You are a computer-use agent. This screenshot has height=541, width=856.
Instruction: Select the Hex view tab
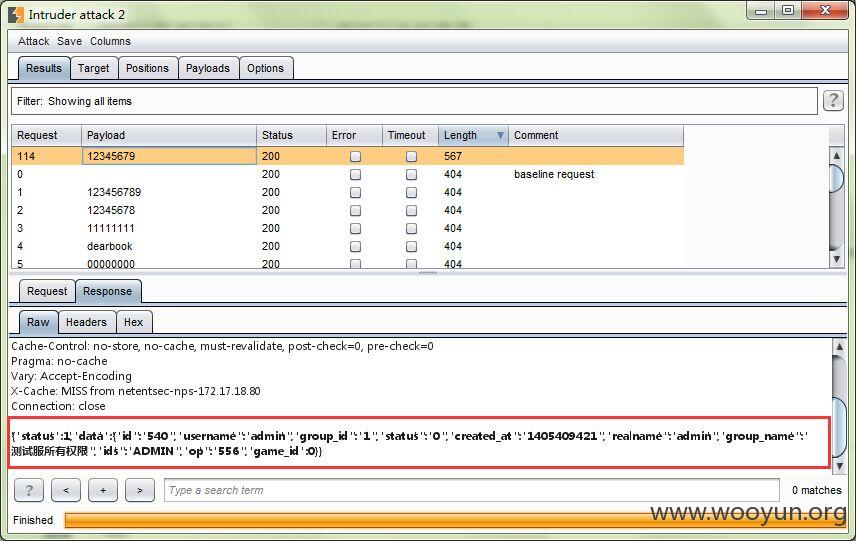(133, 322)
